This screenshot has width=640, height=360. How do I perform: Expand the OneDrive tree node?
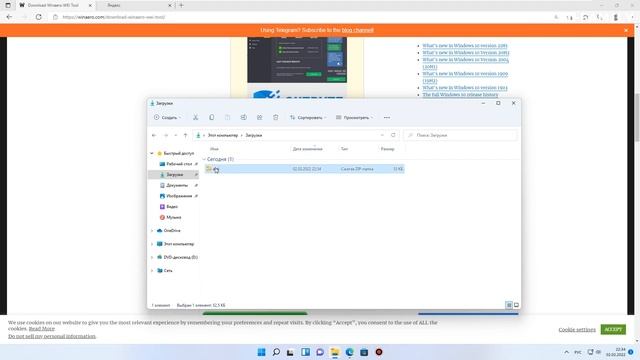tap(152, 231)
